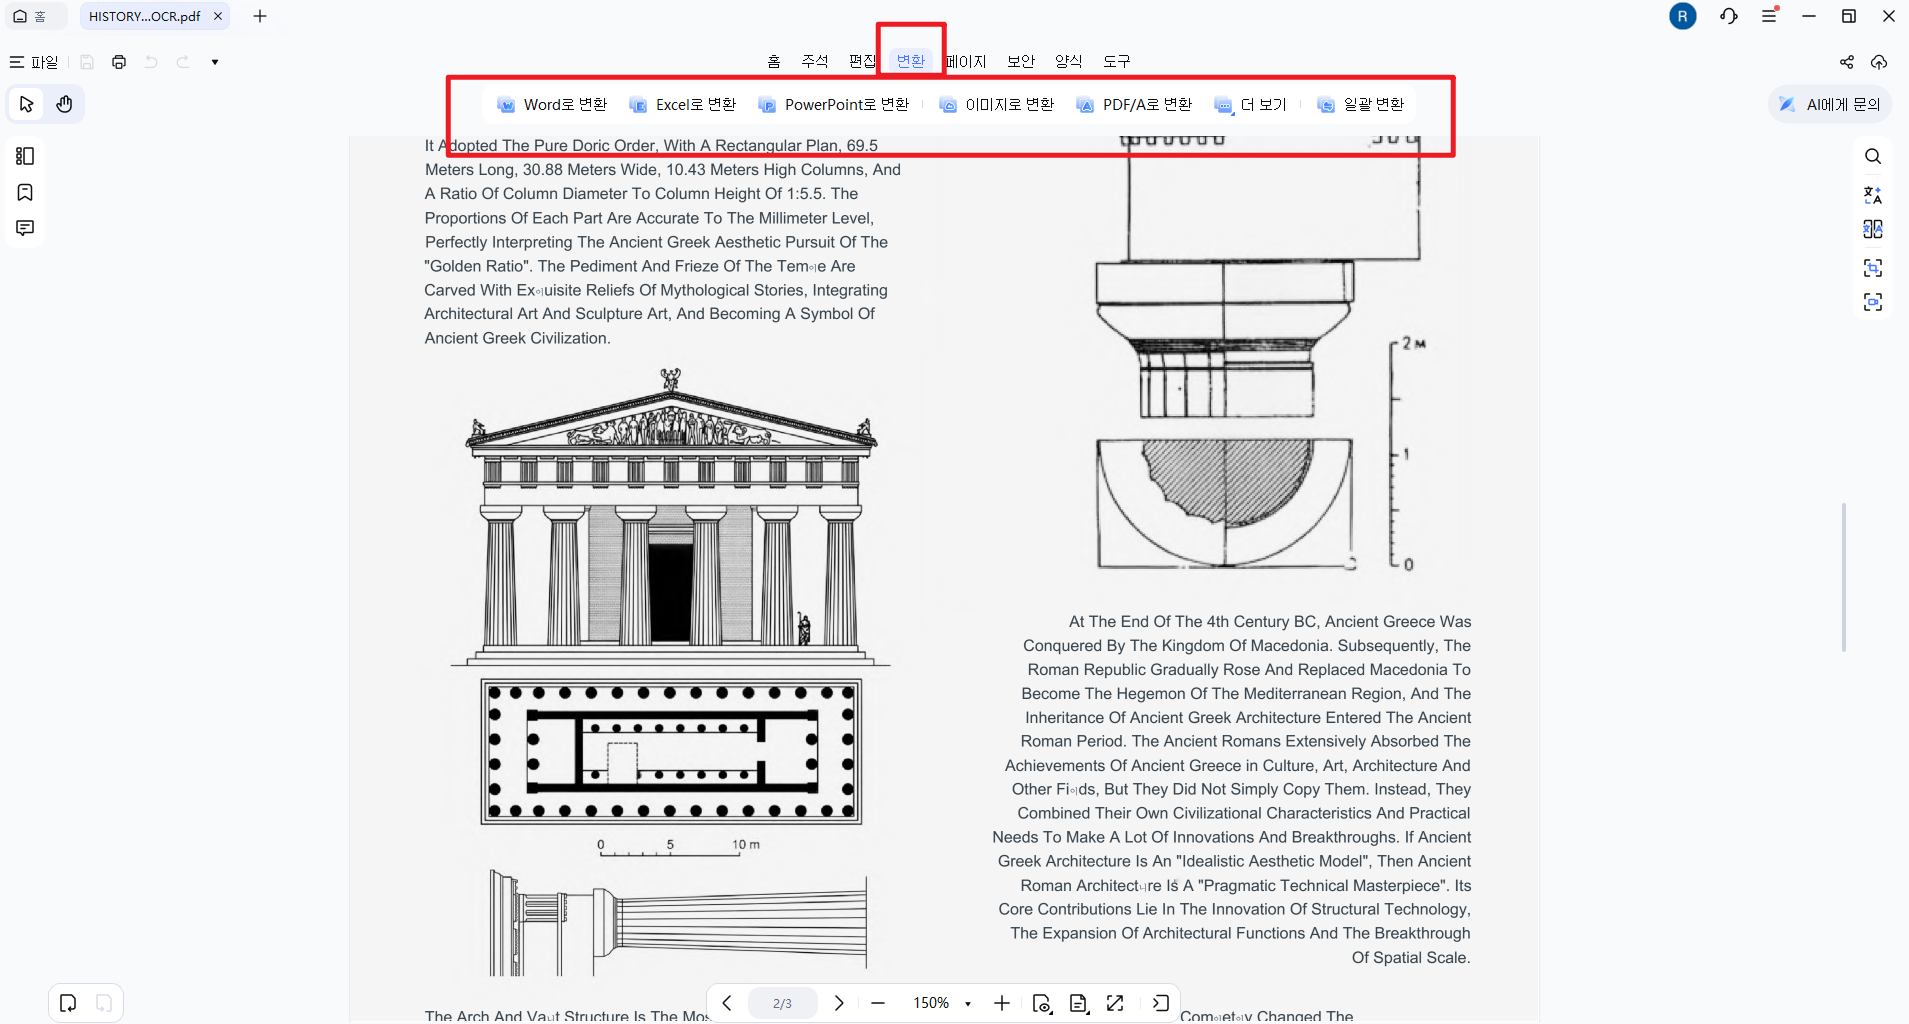The image size is (1909, 1024).
Task: Click the redo arrow icon
Action: [183, 62]
